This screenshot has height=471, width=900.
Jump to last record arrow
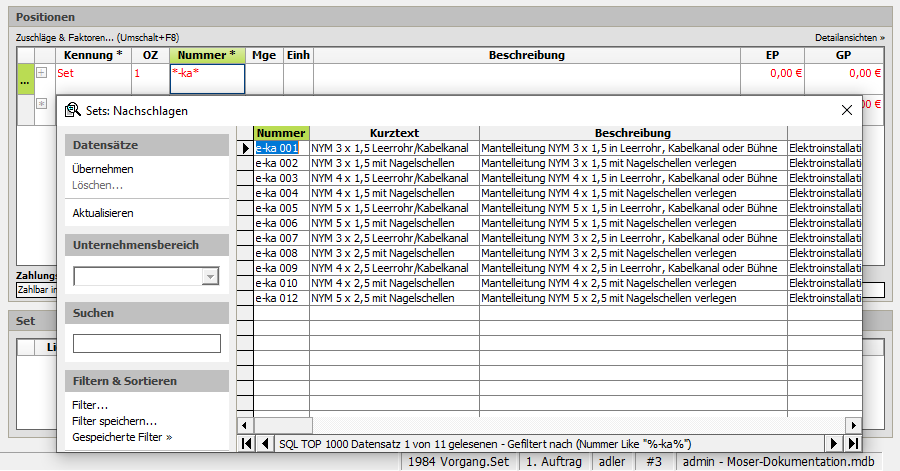click(853, 443)
